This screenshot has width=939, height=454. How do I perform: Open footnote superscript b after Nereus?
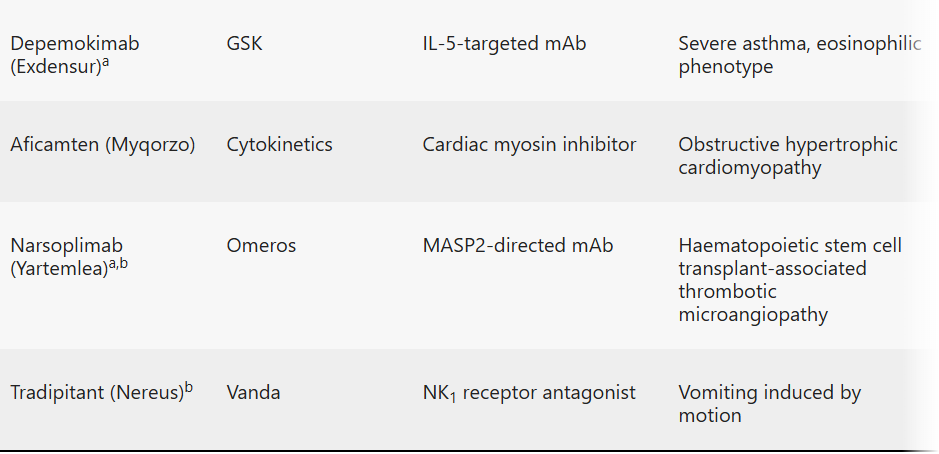point(189,388)
